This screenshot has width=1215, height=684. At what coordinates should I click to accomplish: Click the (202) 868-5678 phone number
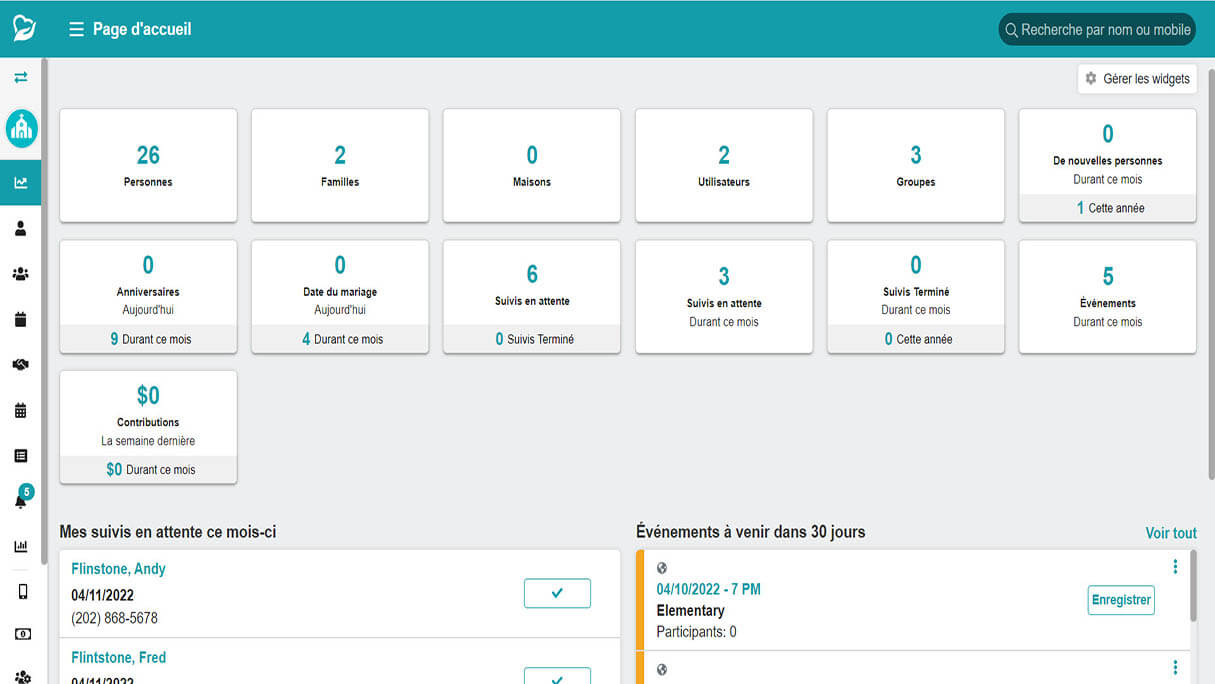point(114,618)
